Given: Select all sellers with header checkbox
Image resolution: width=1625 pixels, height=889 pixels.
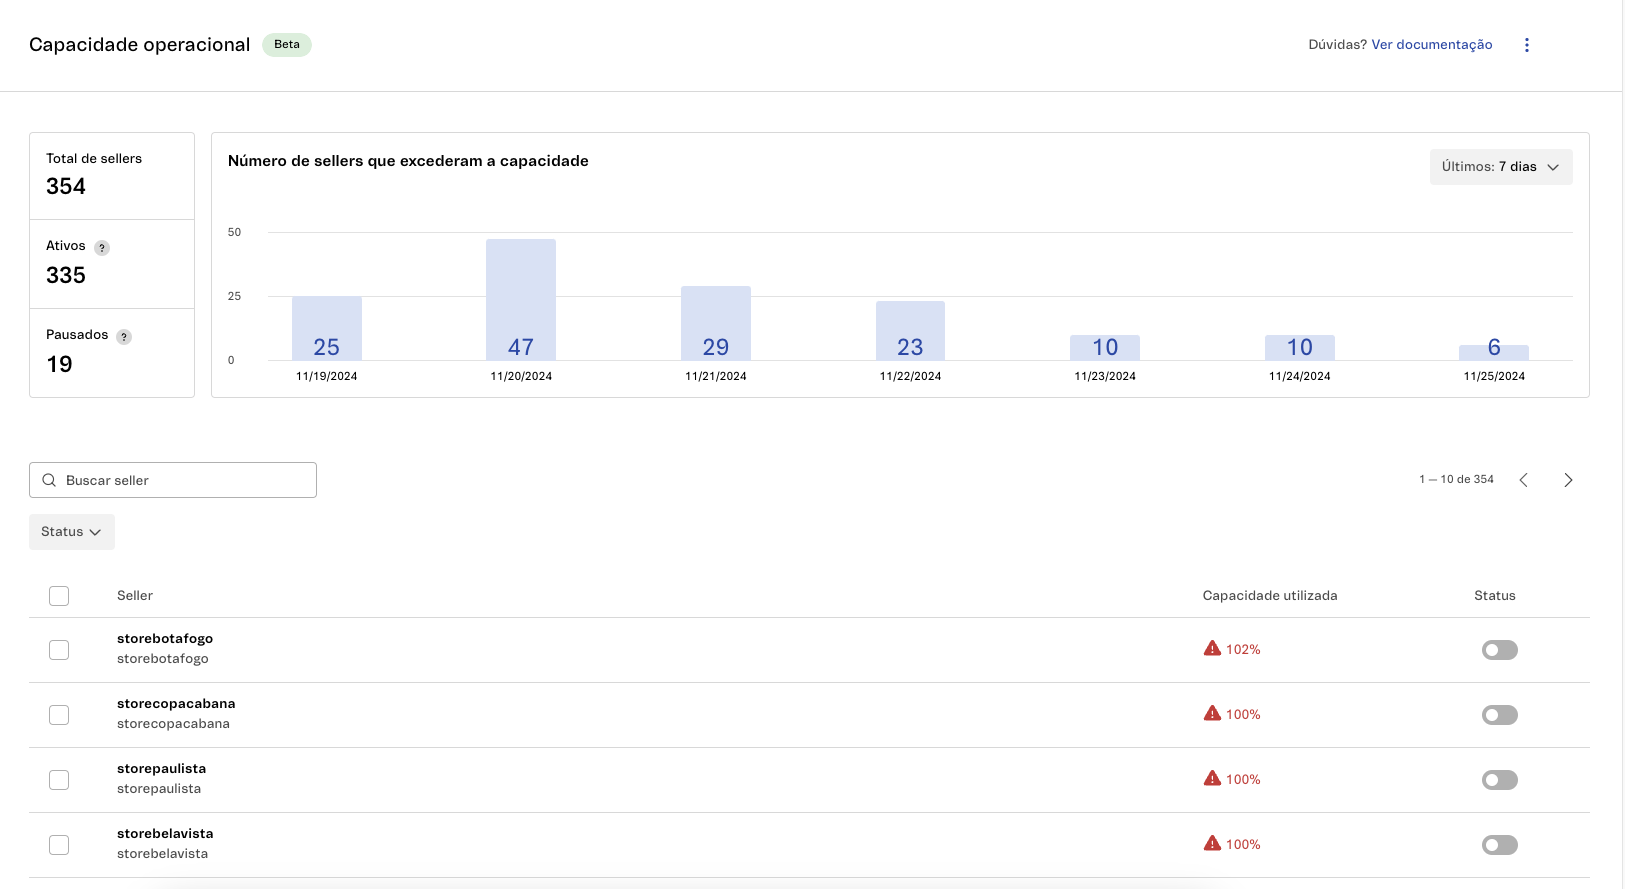Looking at the screenshot, I should (59, 596).
